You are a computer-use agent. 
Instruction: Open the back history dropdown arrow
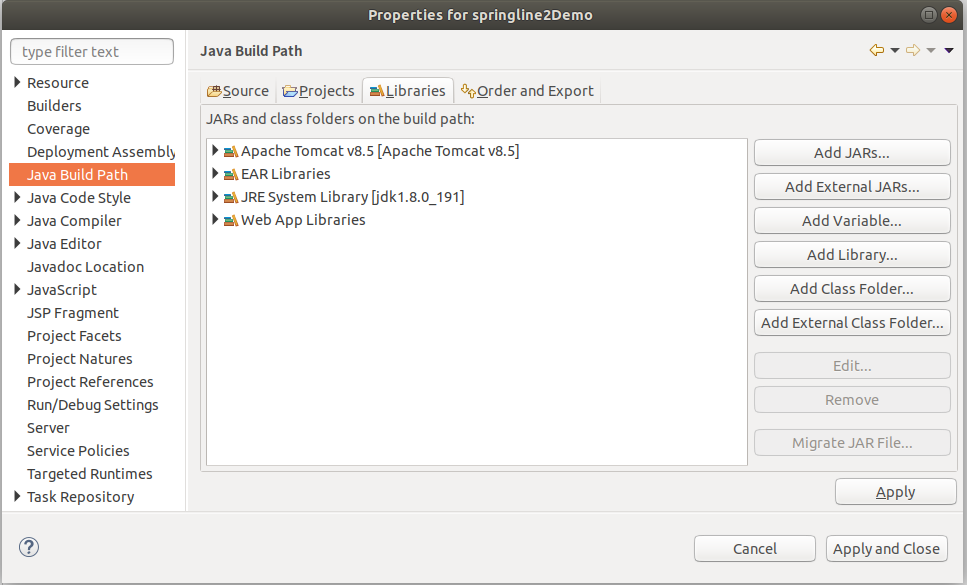[x=895, y=51]
